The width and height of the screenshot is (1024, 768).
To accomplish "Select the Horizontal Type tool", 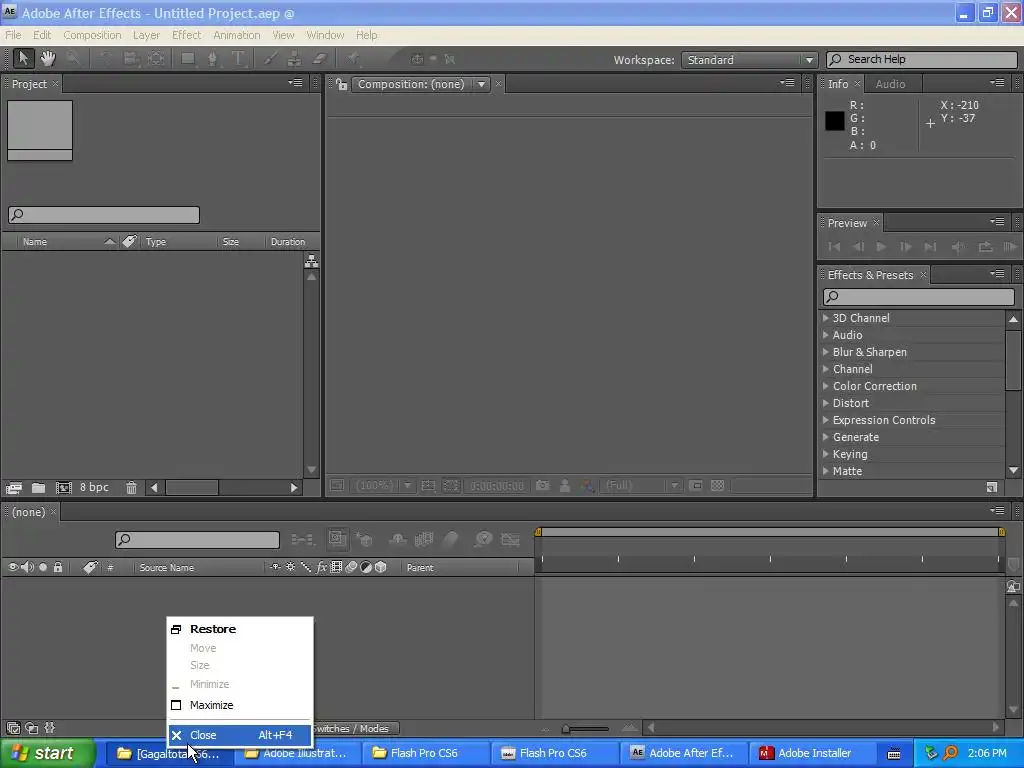I will pos(238,59).
